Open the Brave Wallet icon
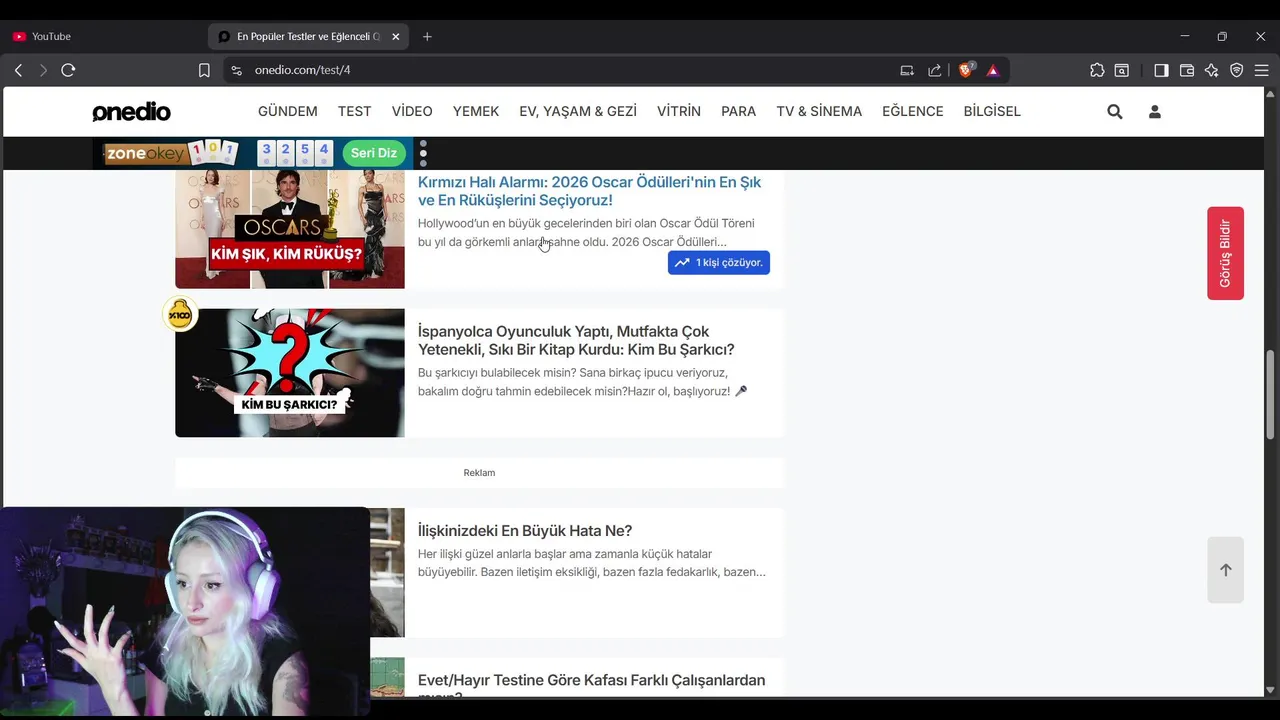 tap(1187, 70)
